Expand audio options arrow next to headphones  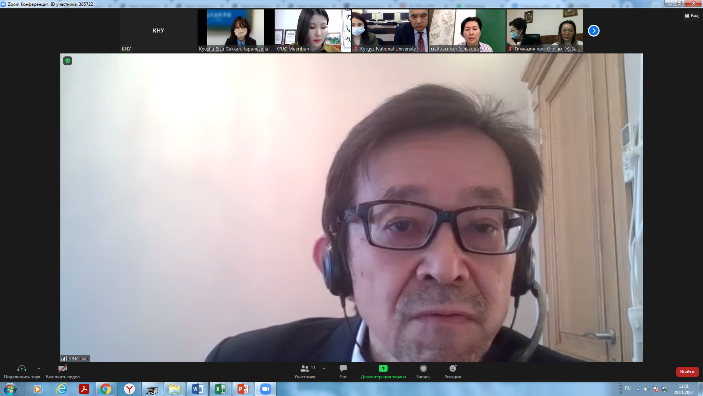tap(39, 368)
